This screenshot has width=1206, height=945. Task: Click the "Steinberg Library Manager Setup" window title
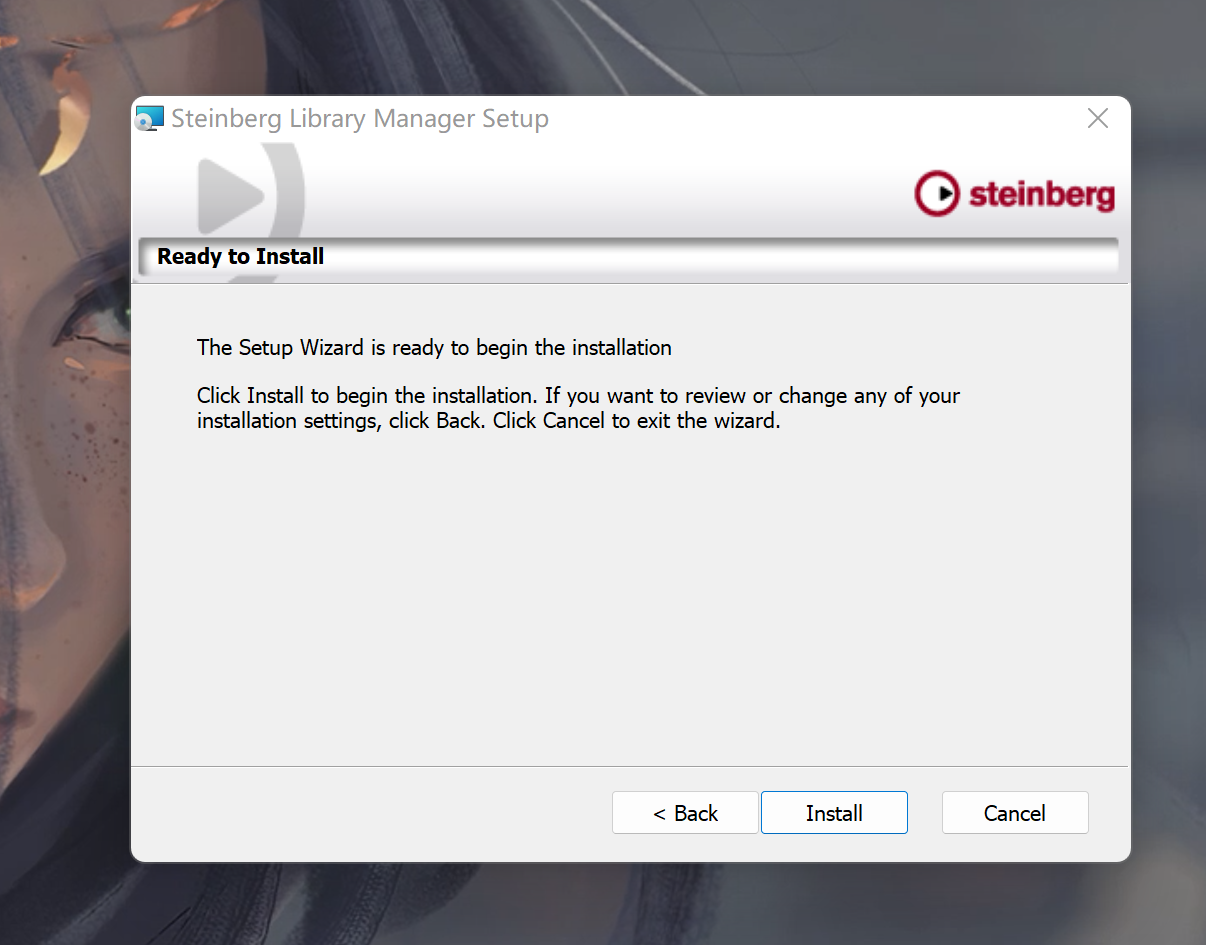click(360, 118)
